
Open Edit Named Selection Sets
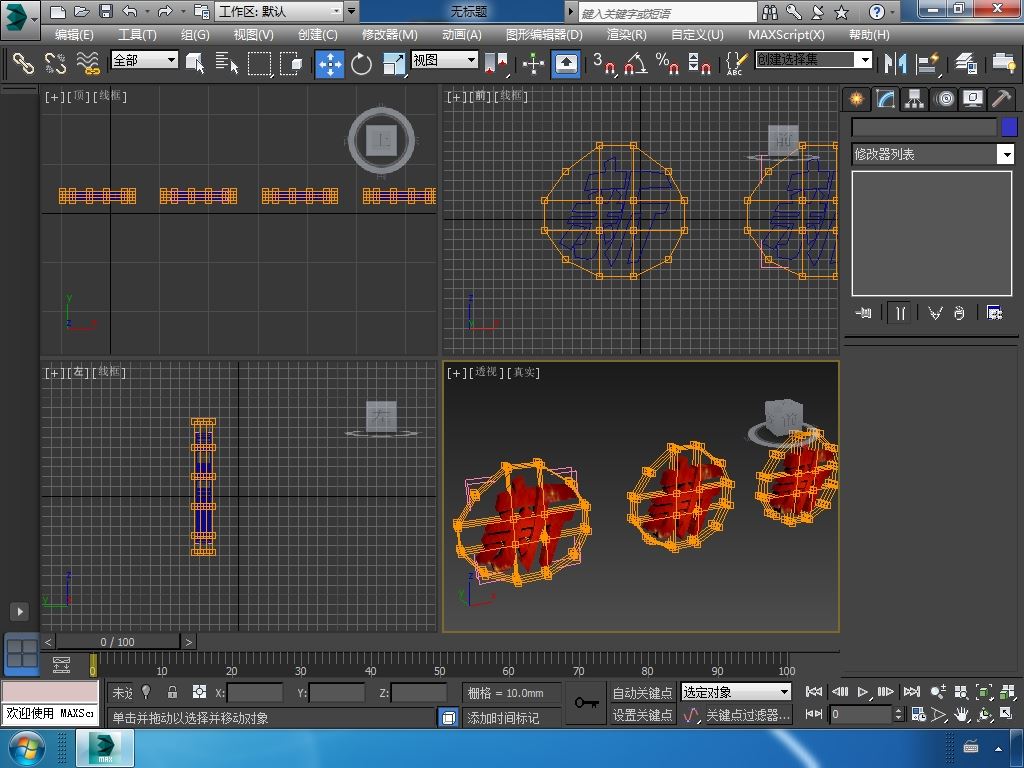click(x=735, y=63)
